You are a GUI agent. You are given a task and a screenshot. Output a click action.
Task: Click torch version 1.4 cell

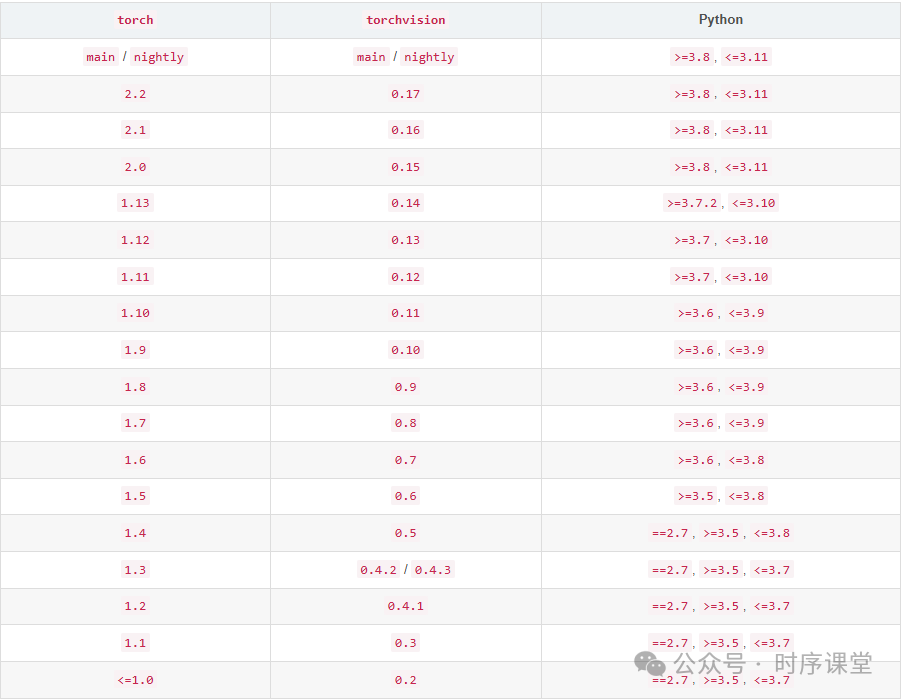coord(135,533)
